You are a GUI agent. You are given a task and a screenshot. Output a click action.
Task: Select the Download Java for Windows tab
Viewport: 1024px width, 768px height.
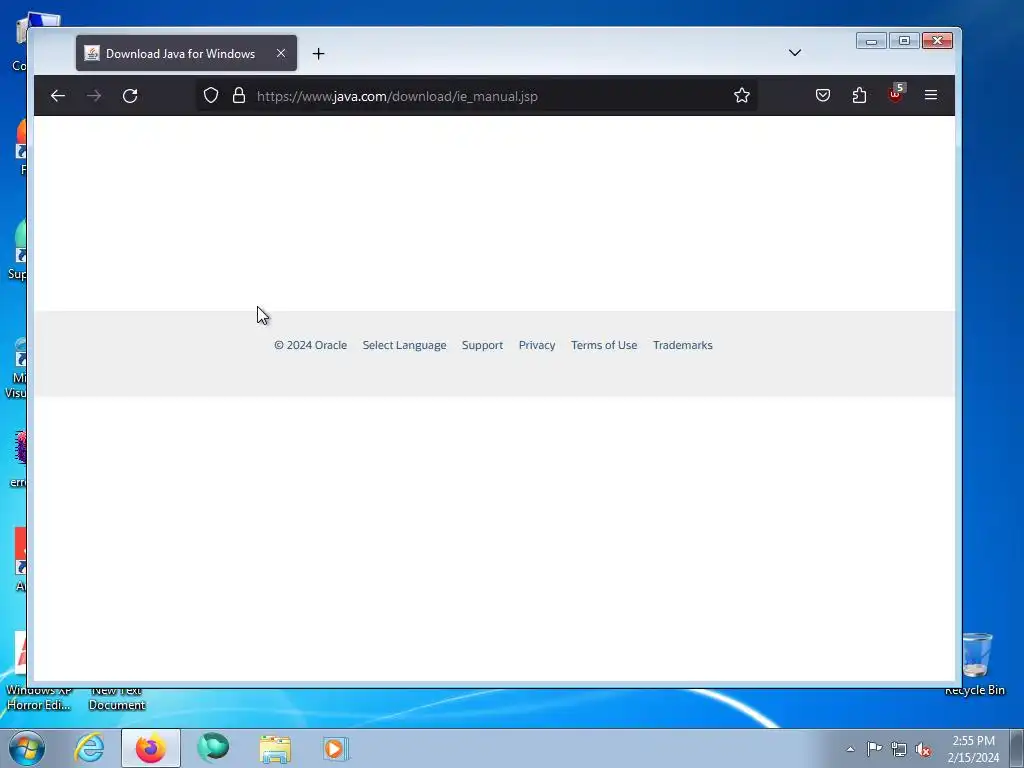pyautogui.click(x=186, y=53)
